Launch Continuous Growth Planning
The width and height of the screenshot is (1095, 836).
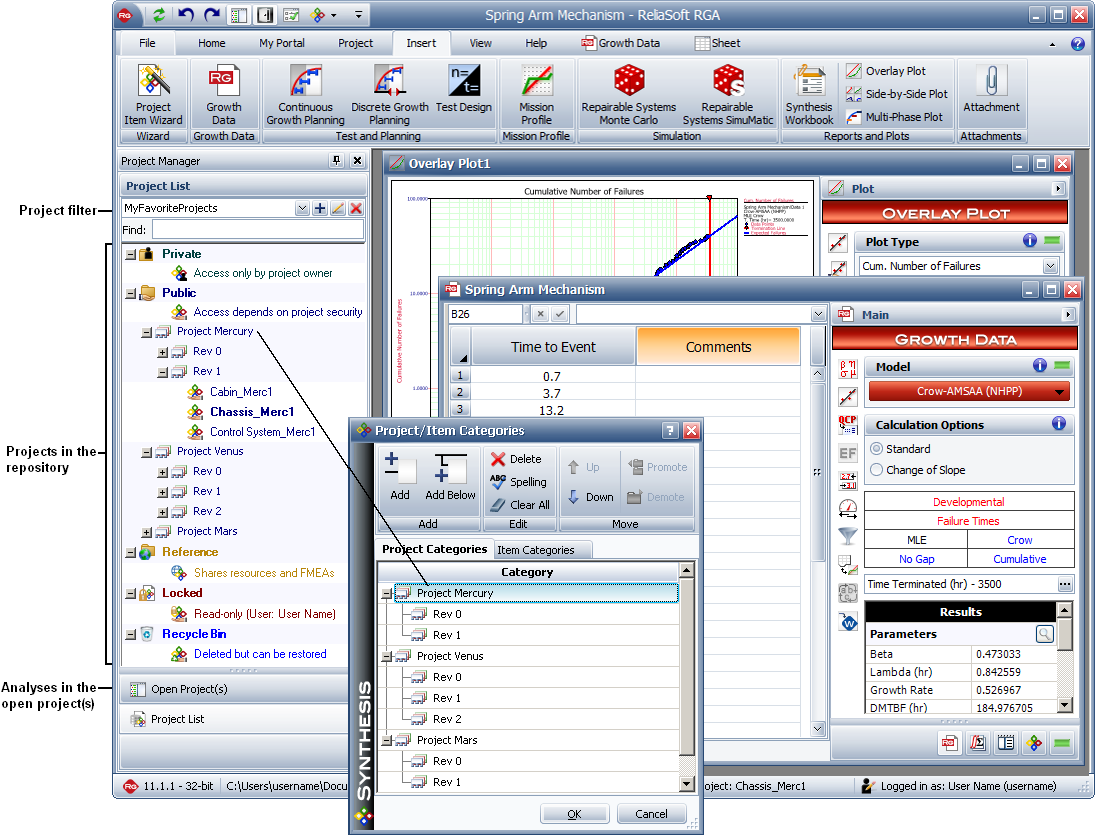pyautogui.click(x=305, y=95)
